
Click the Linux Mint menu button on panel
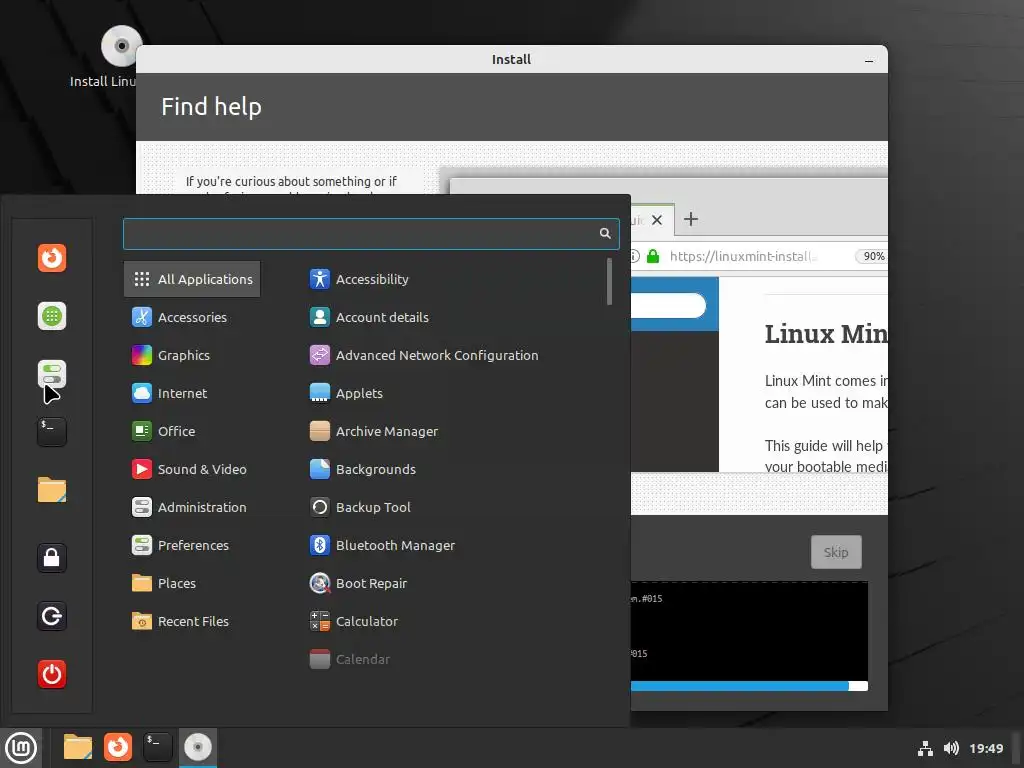(21, 748)
